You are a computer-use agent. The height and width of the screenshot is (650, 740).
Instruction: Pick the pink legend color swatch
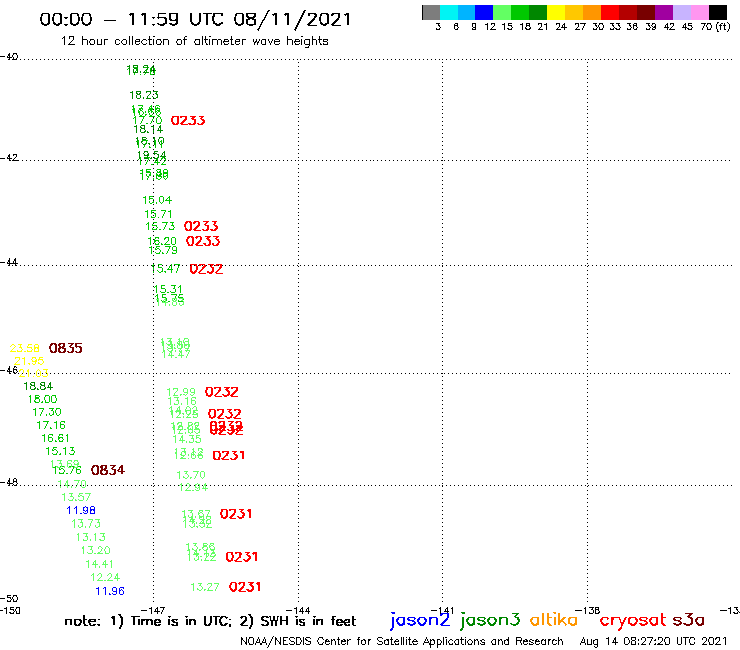coord(700,12)
